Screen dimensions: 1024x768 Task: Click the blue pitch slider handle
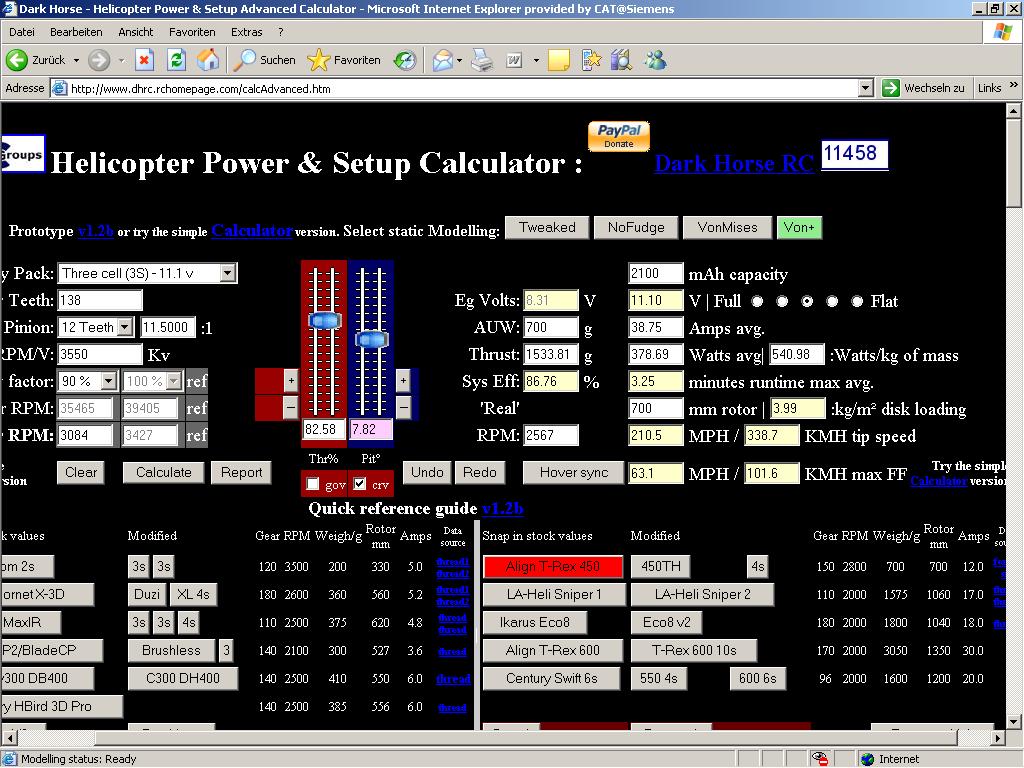[372, 340]
